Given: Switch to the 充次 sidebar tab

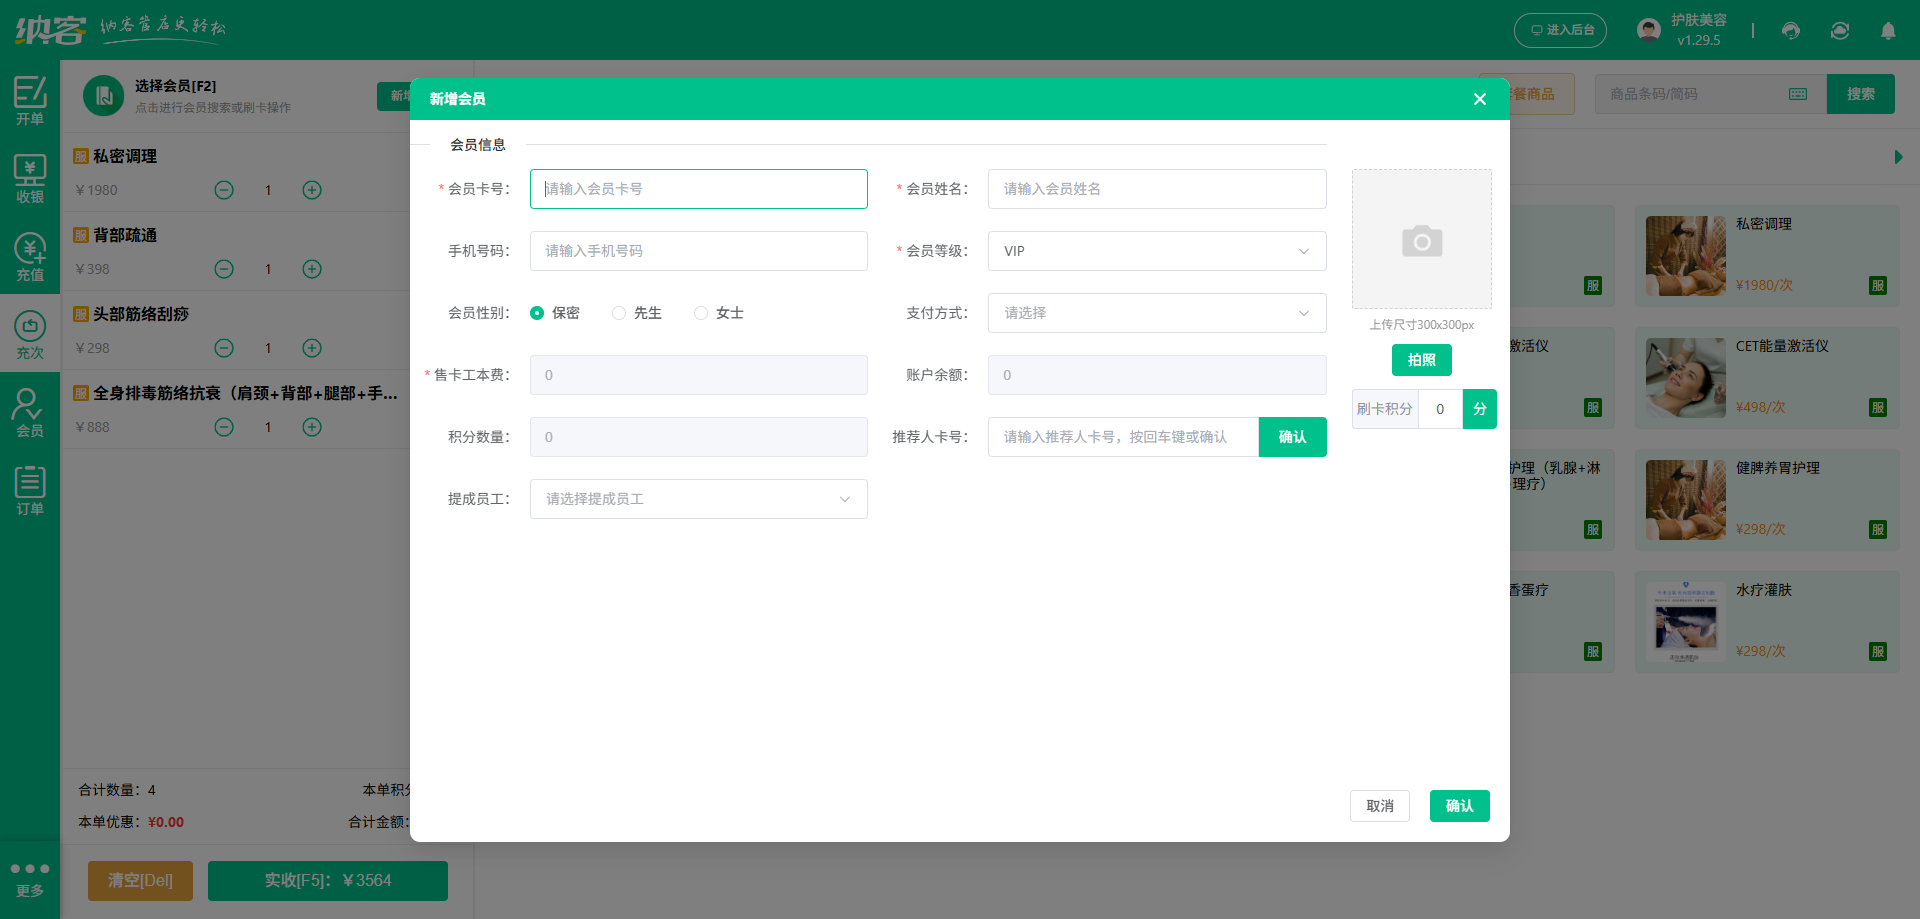Looking at the screenshot, I should 30,335.
